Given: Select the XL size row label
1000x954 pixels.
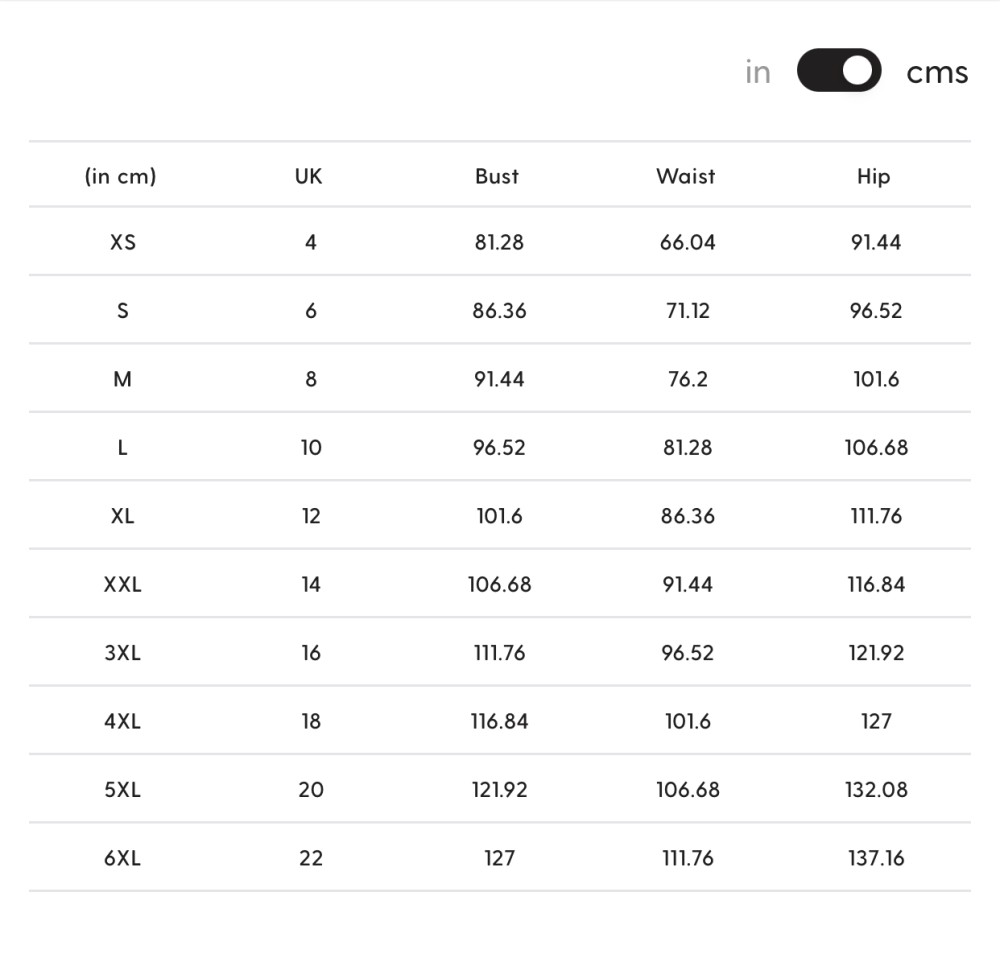Looking at the screenshot, I should point(122,516).
